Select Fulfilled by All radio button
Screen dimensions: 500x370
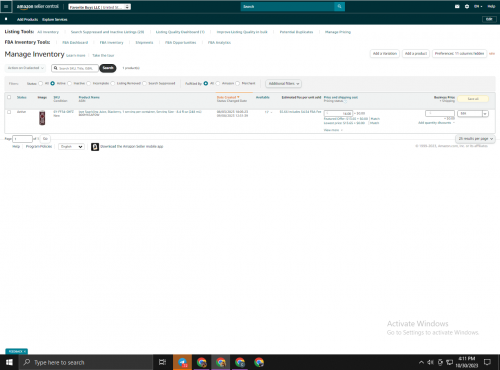[x=206, y=83]
